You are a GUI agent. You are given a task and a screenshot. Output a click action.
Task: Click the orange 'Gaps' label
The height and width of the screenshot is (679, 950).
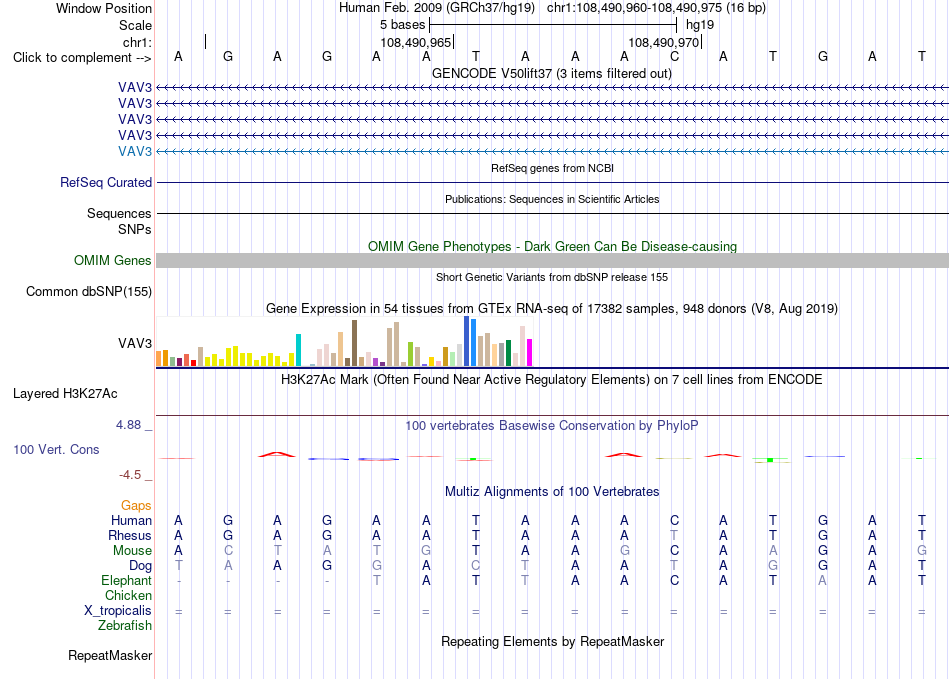pos(136,505)
